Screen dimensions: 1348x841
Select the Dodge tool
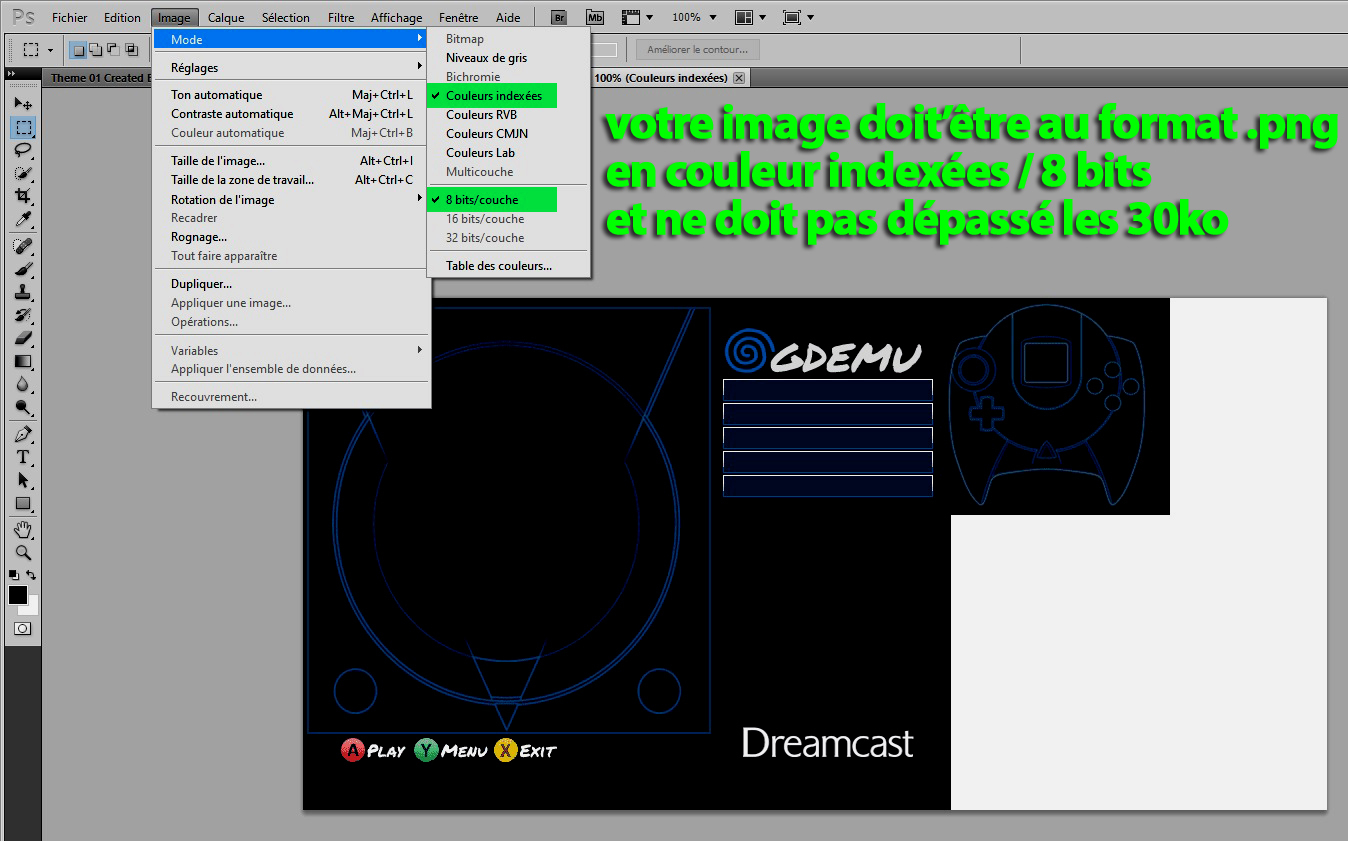click(x=23, y=407)
